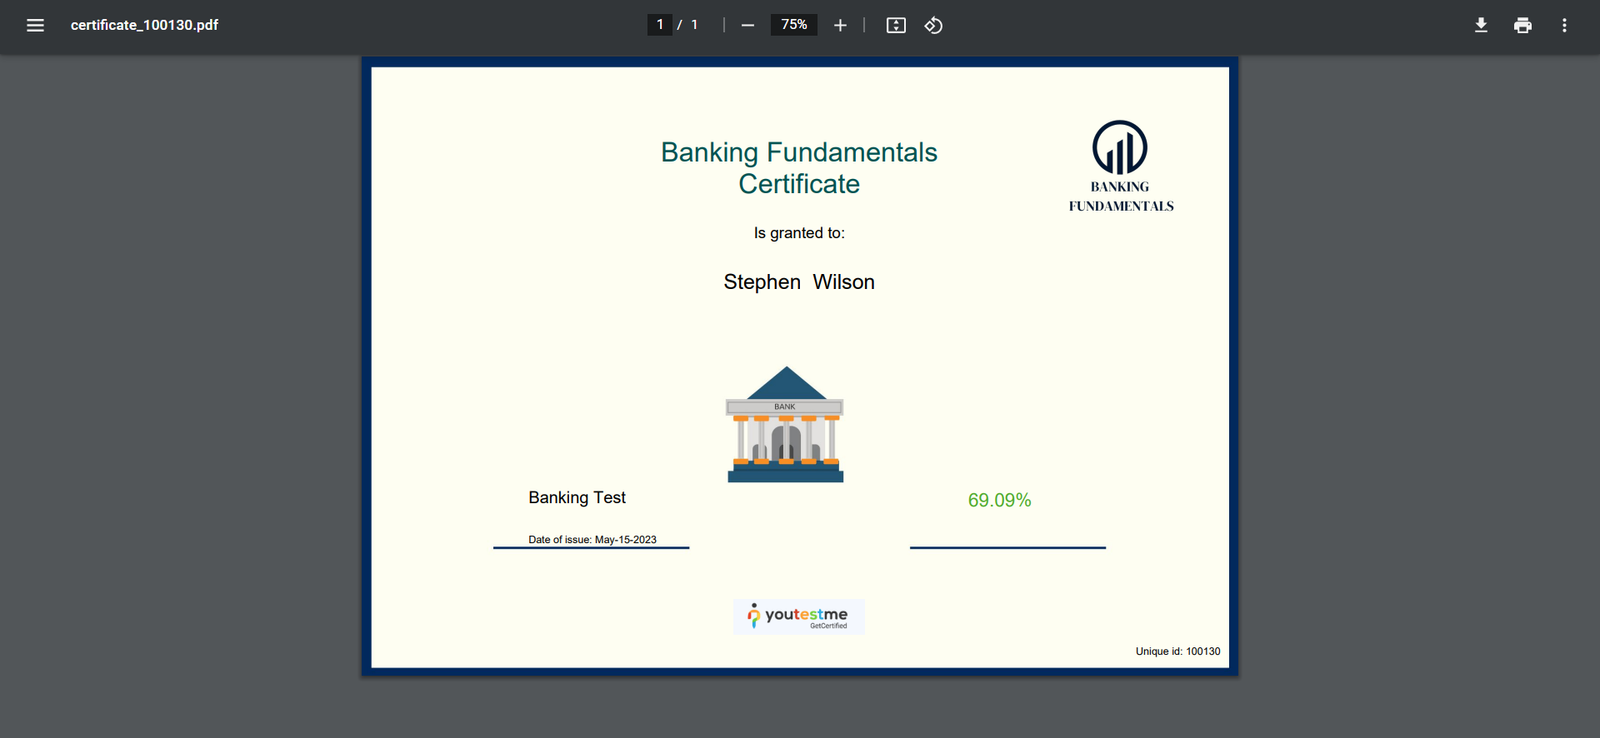Click the zoom out minus button
The width and height of the screenshot is (1600, 738).
tap(748, 25)
